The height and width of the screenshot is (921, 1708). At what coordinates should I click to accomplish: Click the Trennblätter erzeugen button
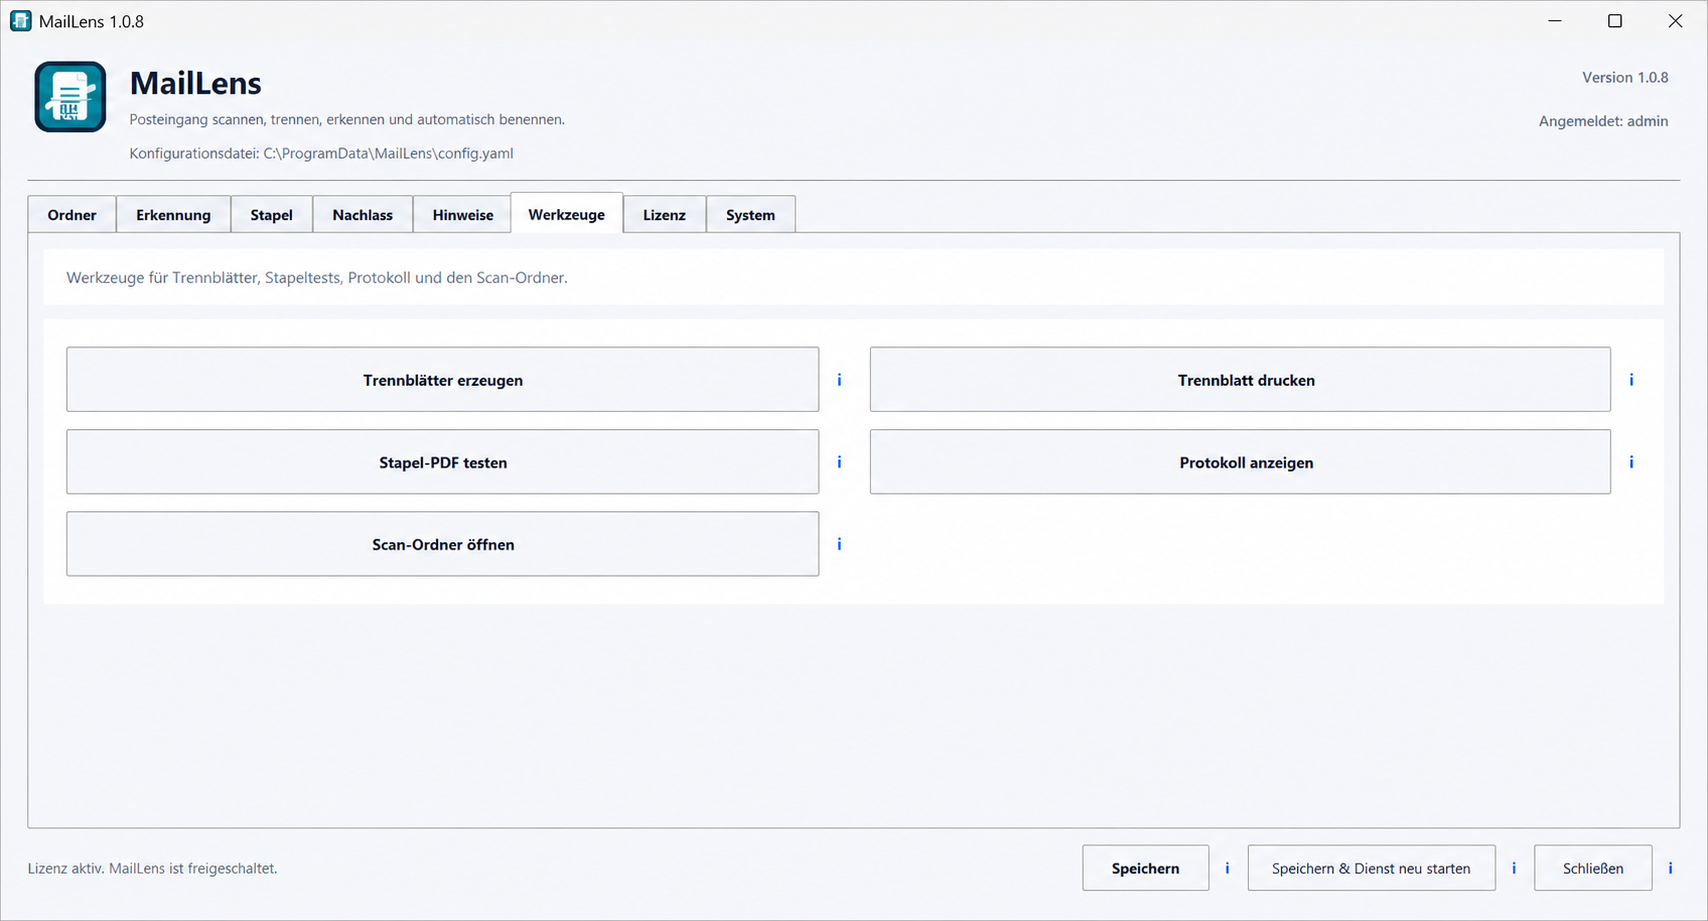pos(443,380)
